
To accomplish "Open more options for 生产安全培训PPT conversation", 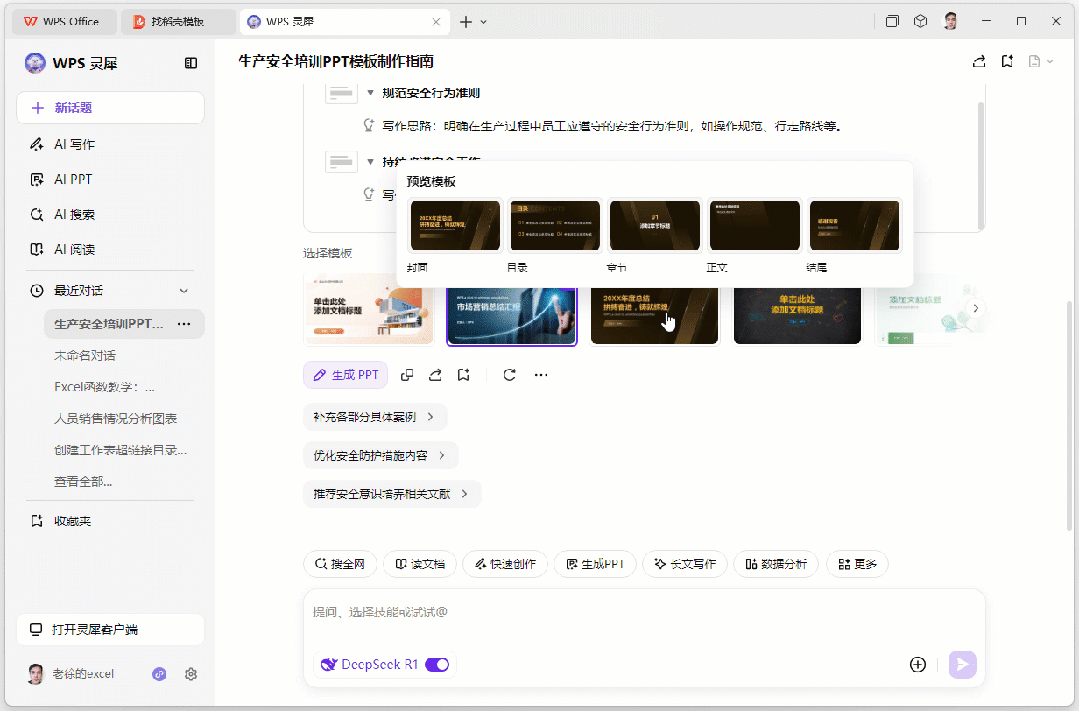I will (184, 324).
